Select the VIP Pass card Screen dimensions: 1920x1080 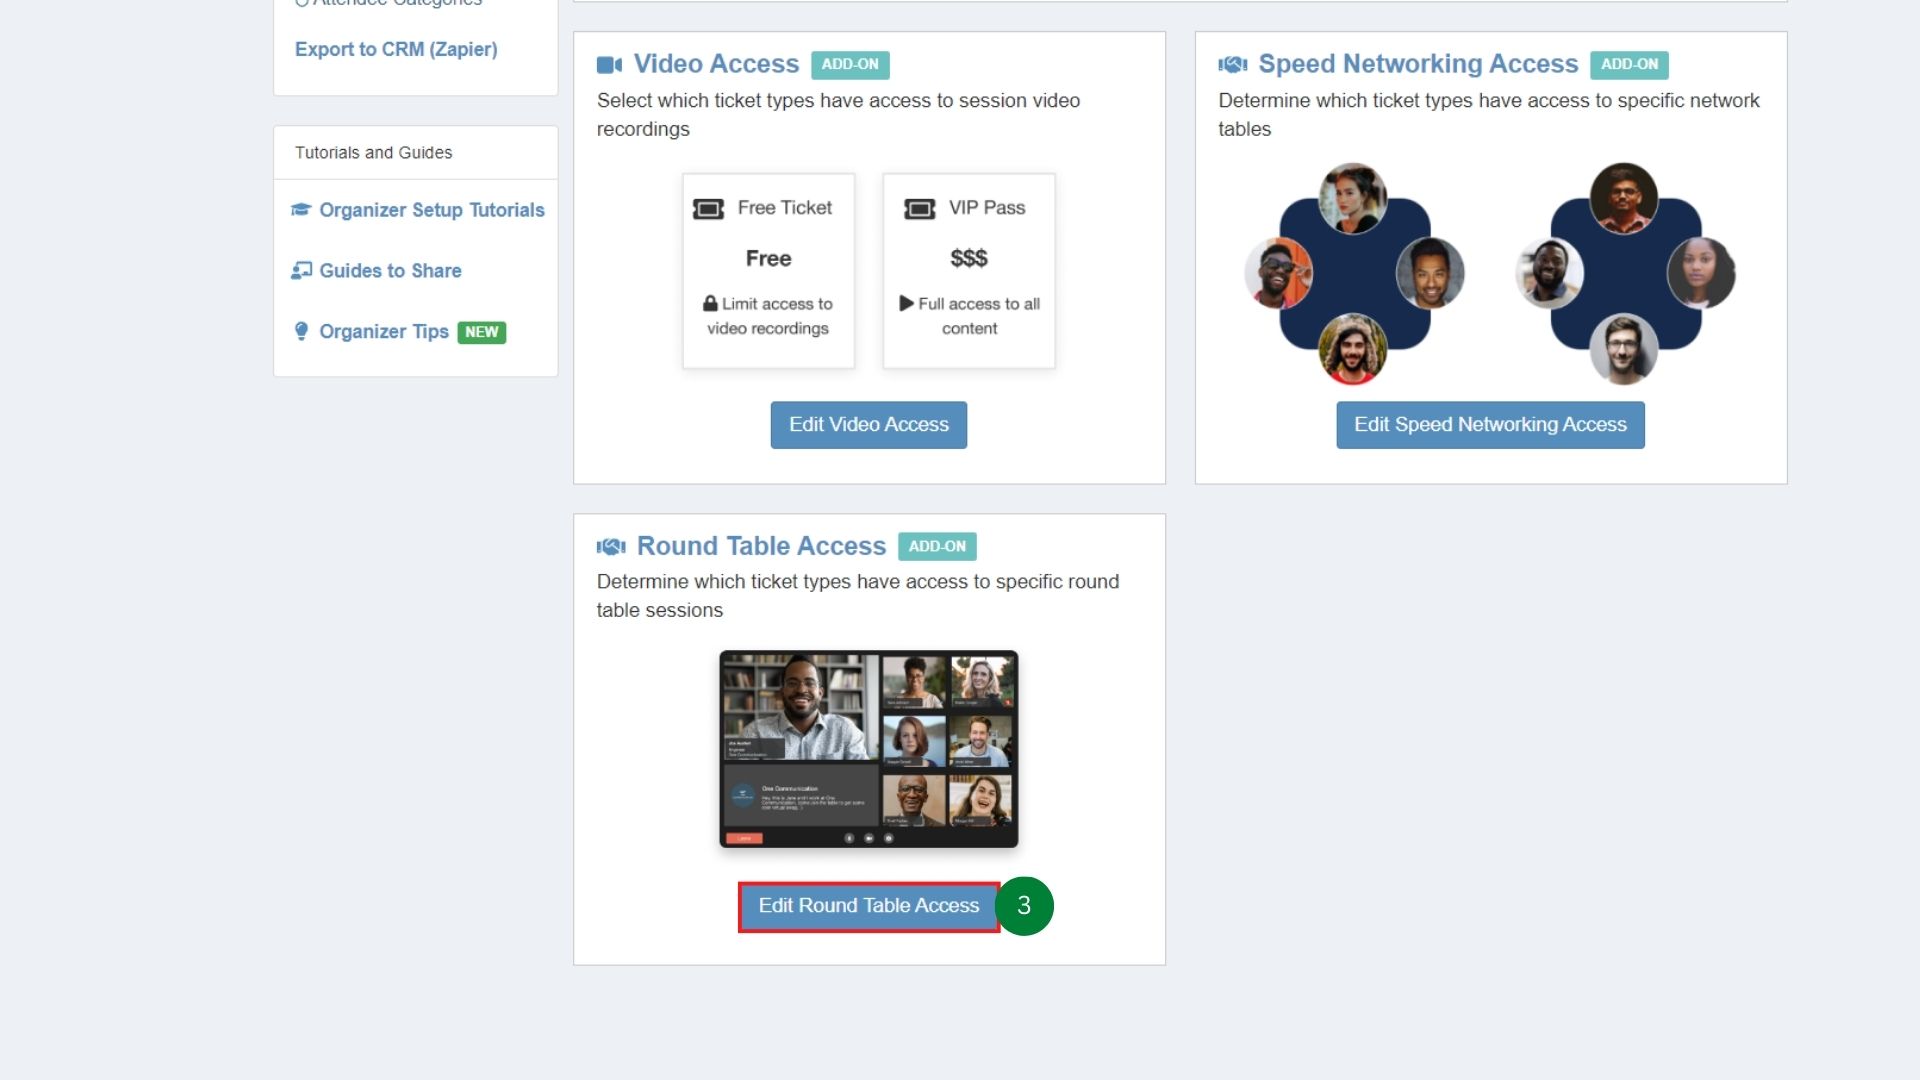(x=969, y=271)
